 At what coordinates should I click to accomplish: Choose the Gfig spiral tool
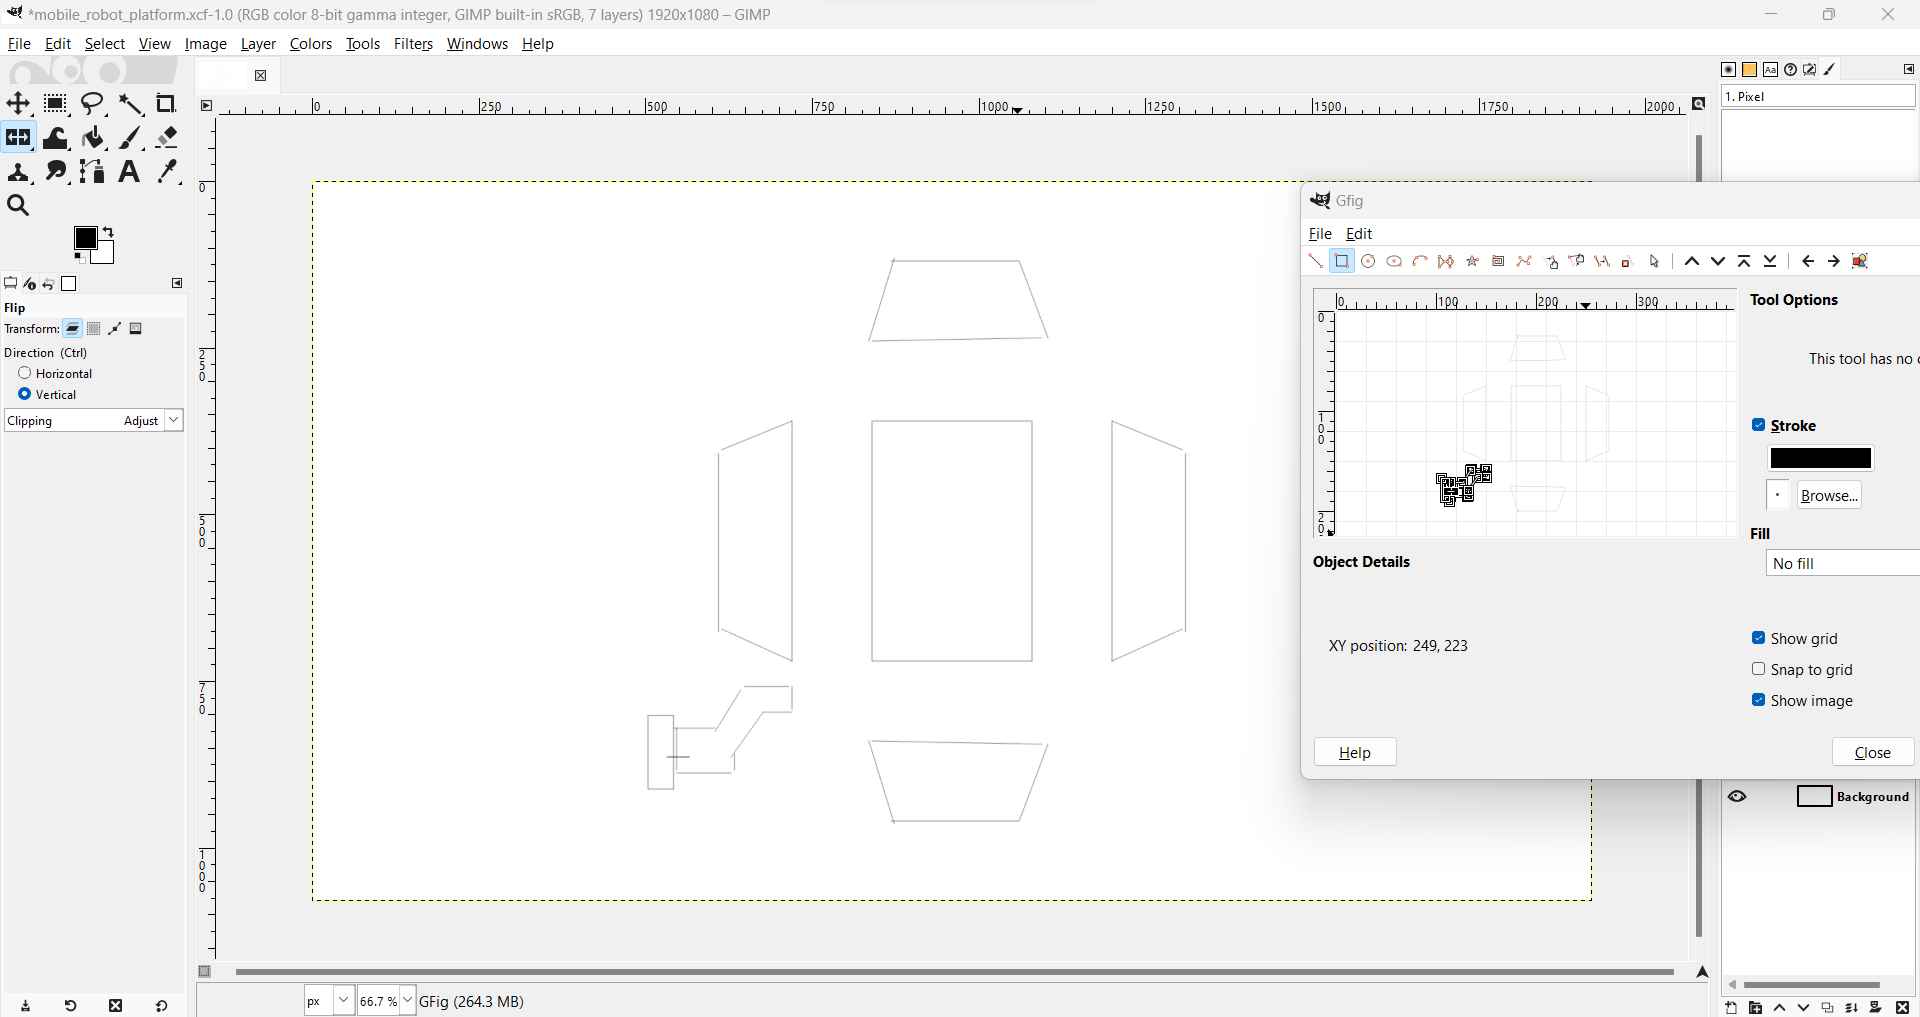pos(1498,261)
